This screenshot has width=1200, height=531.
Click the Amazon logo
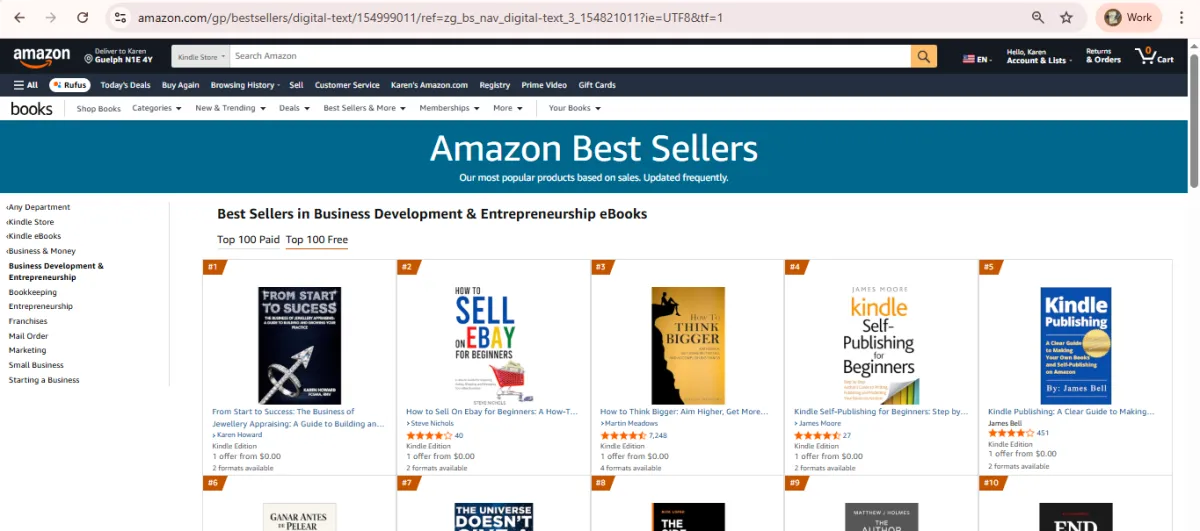(41, 57)
